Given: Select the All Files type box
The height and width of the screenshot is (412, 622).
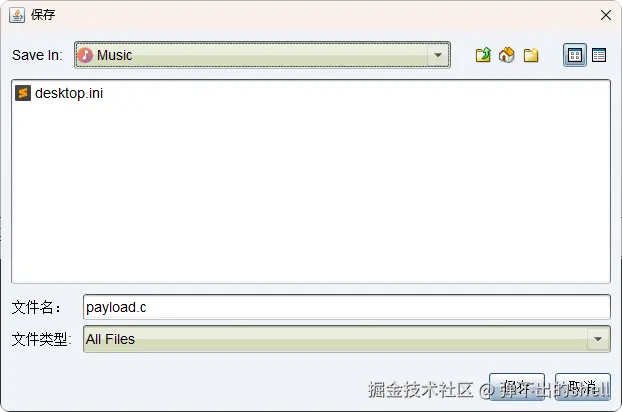Looking at the screenshot, I should point(347,339).
